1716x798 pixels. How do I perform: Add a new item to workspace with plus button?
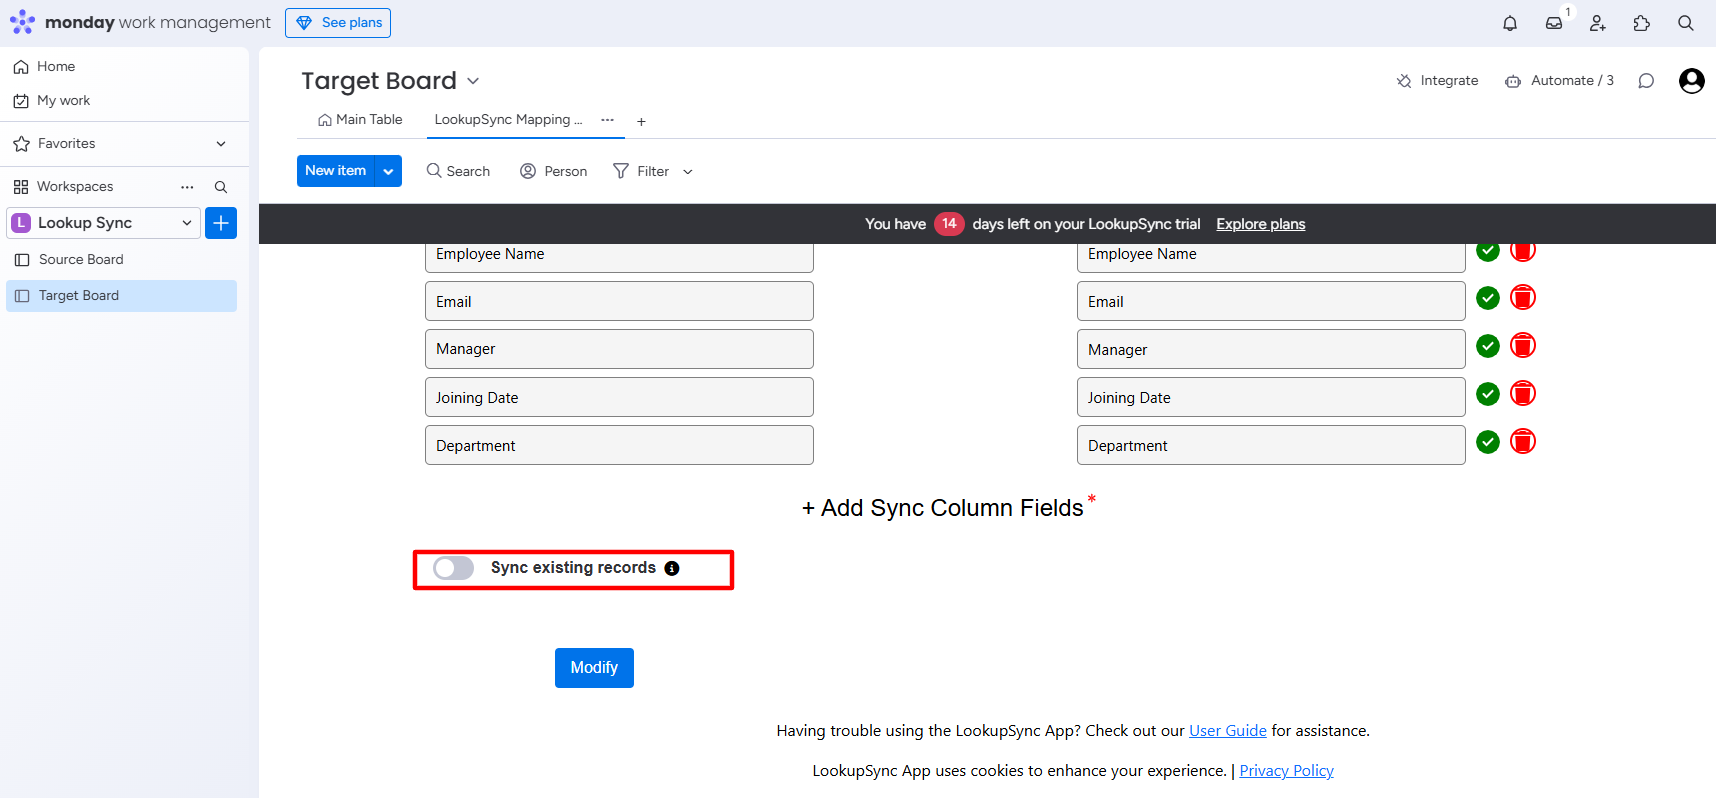point(221,223)
